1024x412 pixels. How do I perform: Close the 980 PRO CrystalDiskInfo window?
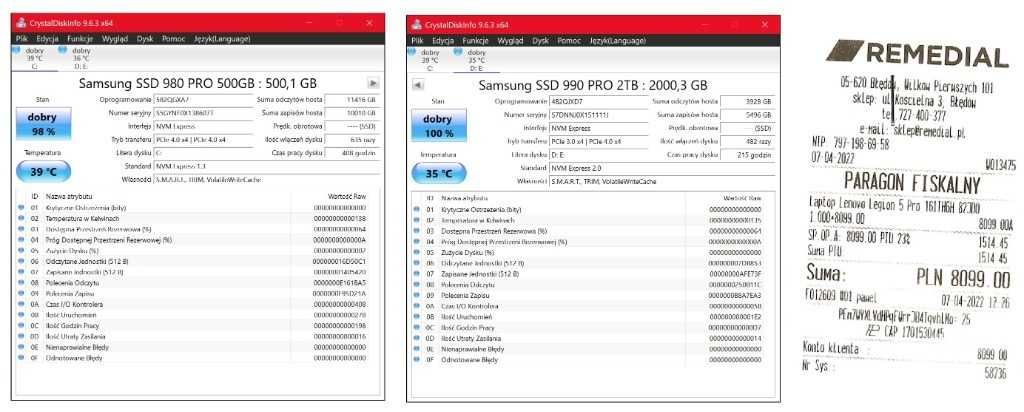[x=370, y=23]
